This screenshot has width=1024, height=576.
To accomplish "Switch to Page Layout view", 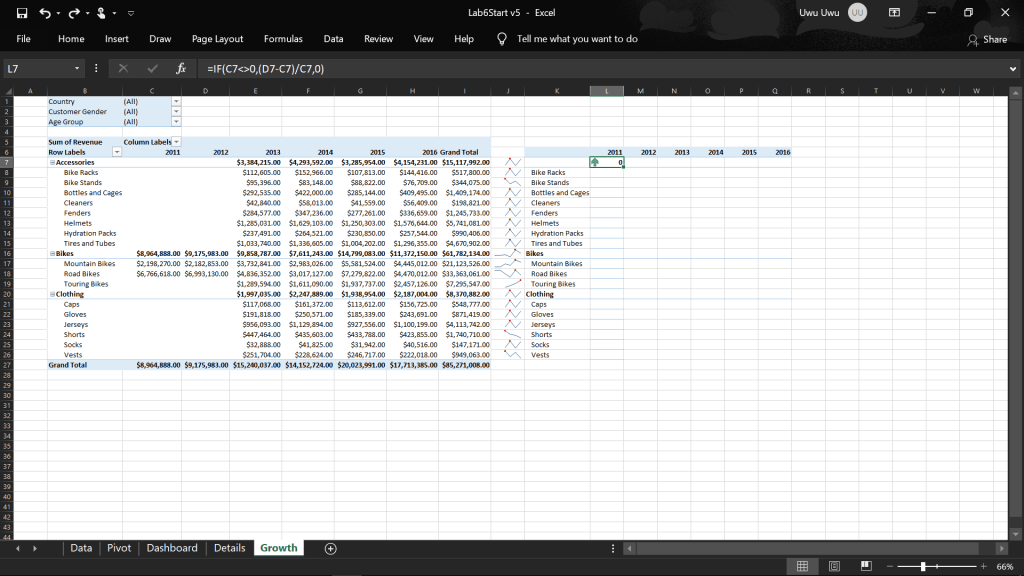I will pos(835,566).
